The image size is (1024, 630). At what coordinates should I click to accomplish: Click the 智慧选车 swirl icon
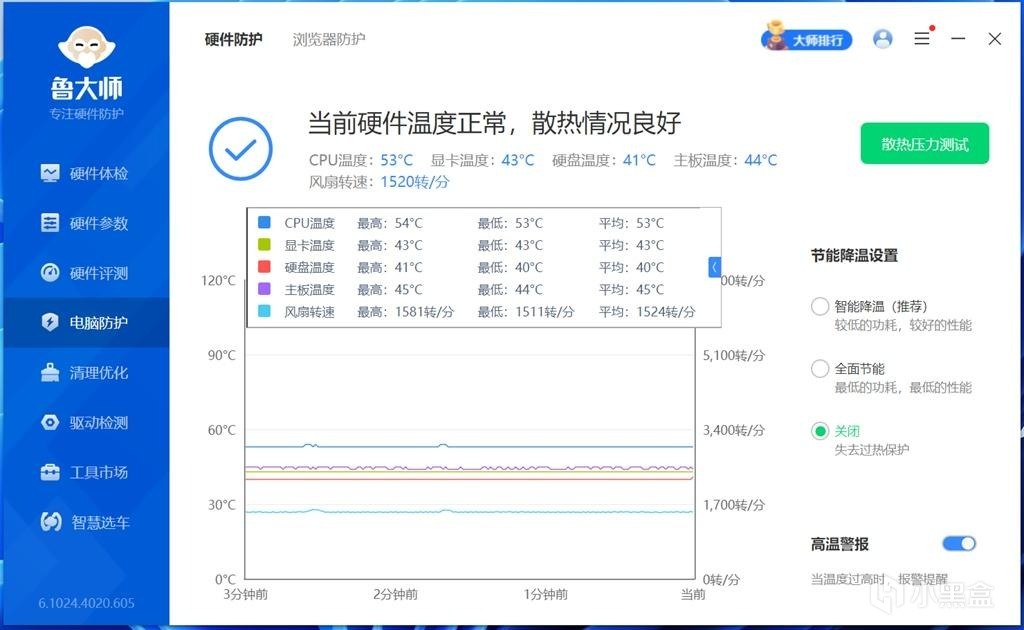pos(50,522)
